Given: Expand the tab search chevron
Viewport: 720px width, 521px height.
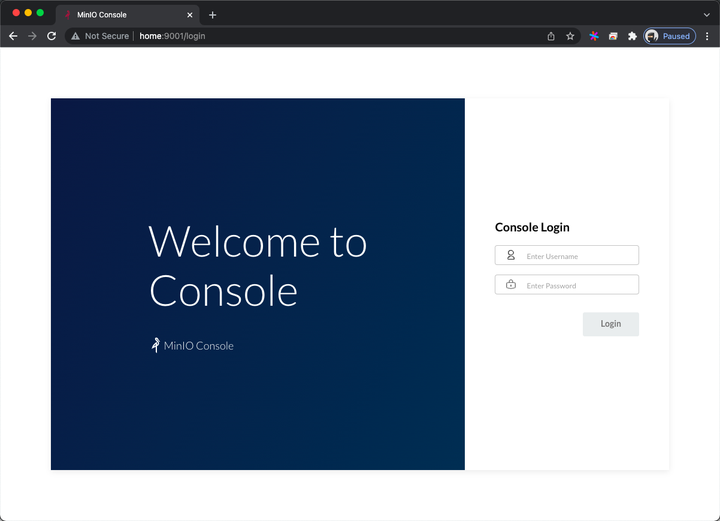Looking at the screenshot, I should (x=707, y=15).
